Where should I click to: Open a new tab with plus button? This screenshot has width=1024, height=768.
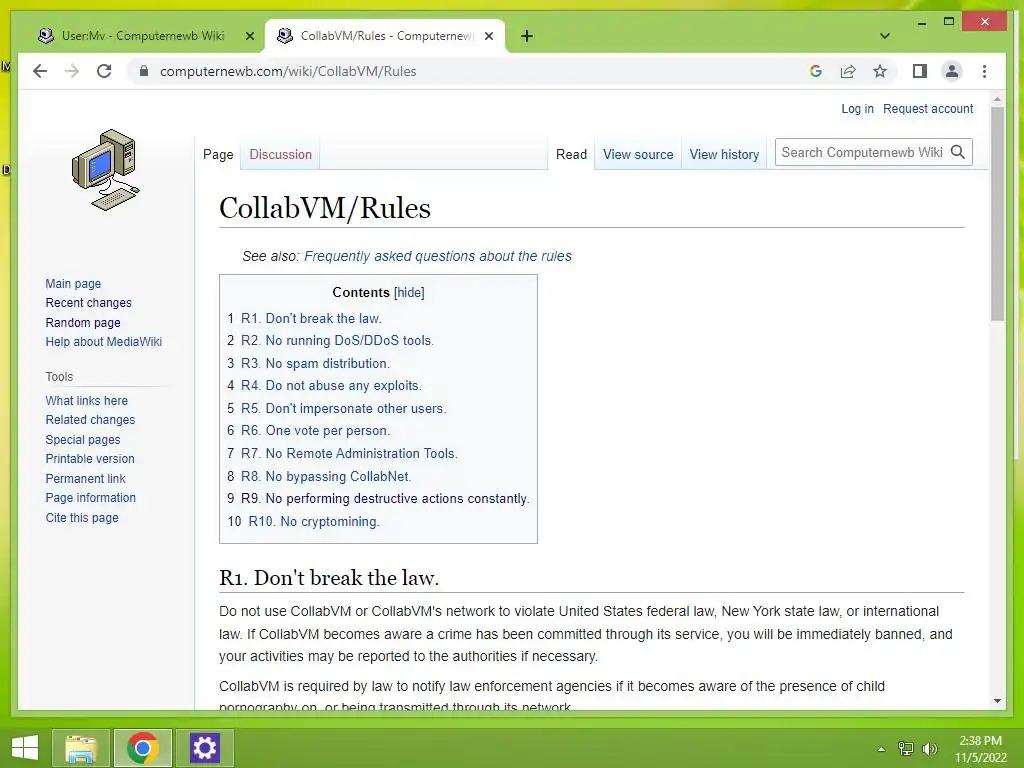point(527,36)
